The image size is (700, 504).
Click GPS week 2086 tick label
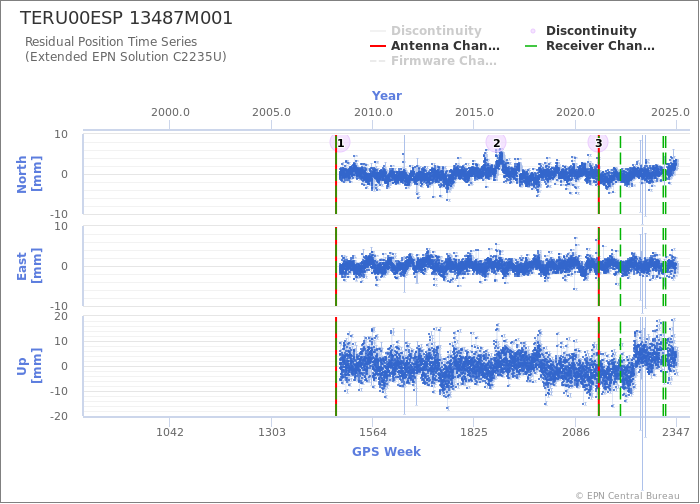point(575,432)
